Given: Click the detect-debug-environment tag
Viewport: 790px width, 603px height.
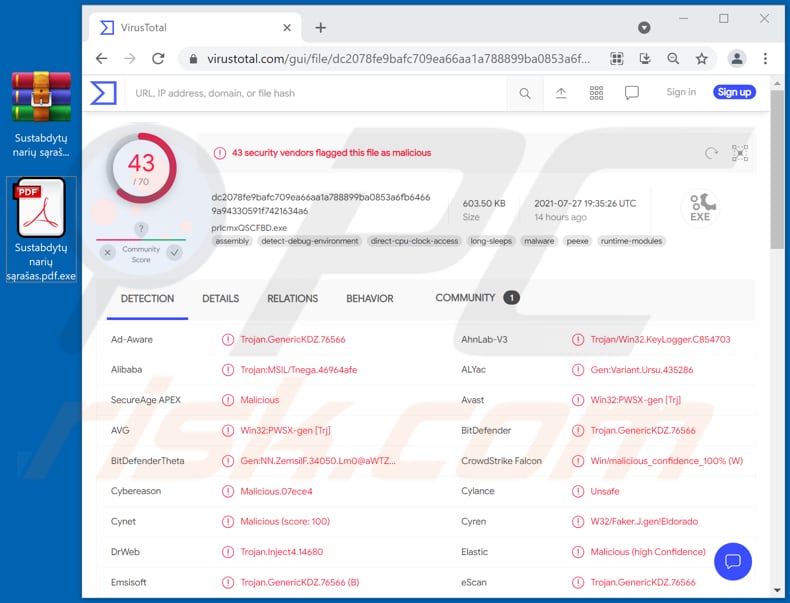Looking at the screenshot, I should tap(309, 241).
